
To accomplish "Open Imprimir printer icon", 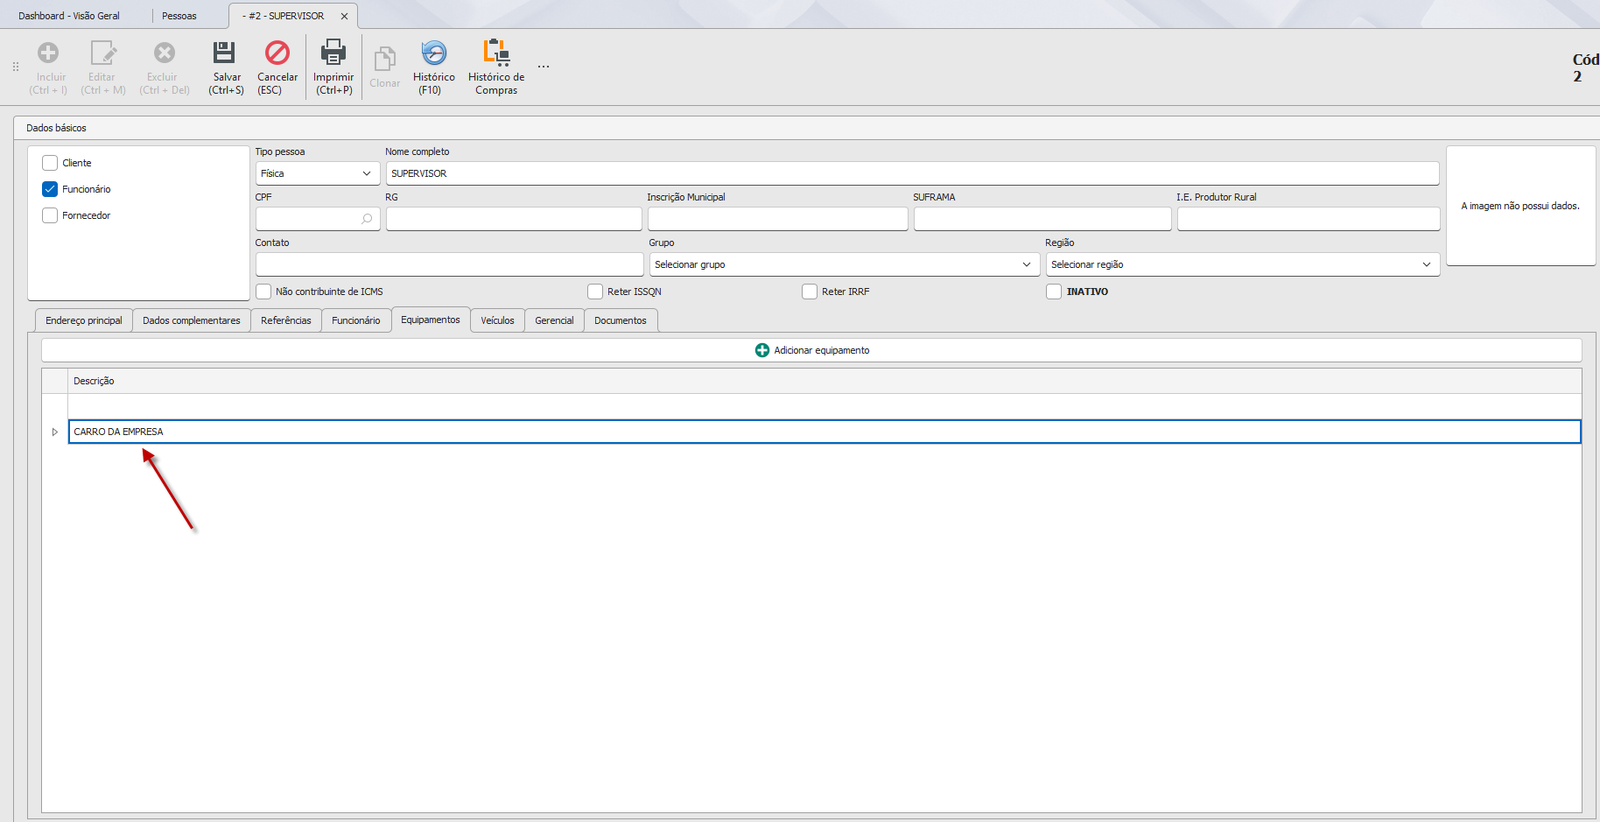I will point(333,52).
